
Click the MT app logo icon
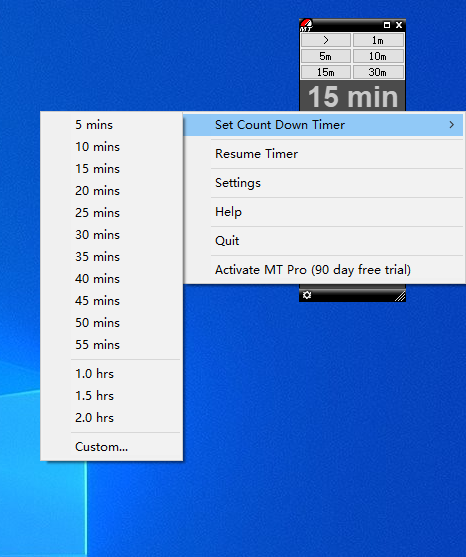pos(306,25)
